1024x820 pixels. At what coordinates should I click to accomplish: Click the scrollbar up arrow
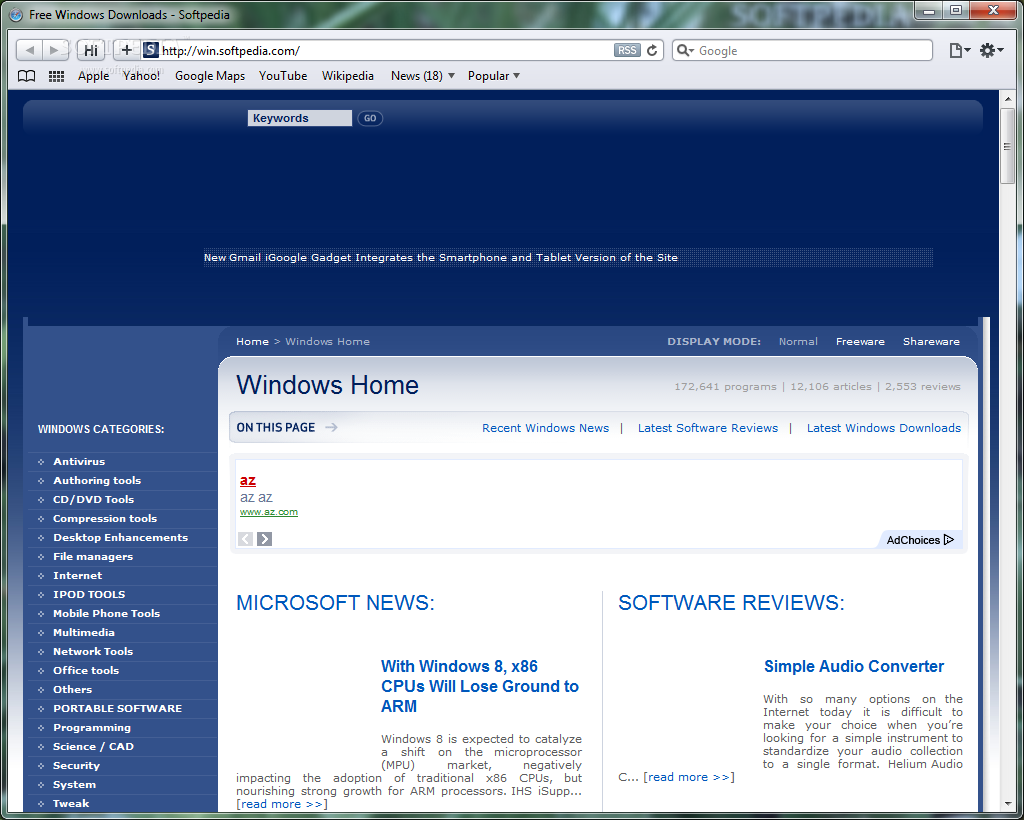(x=1007, y=99)
